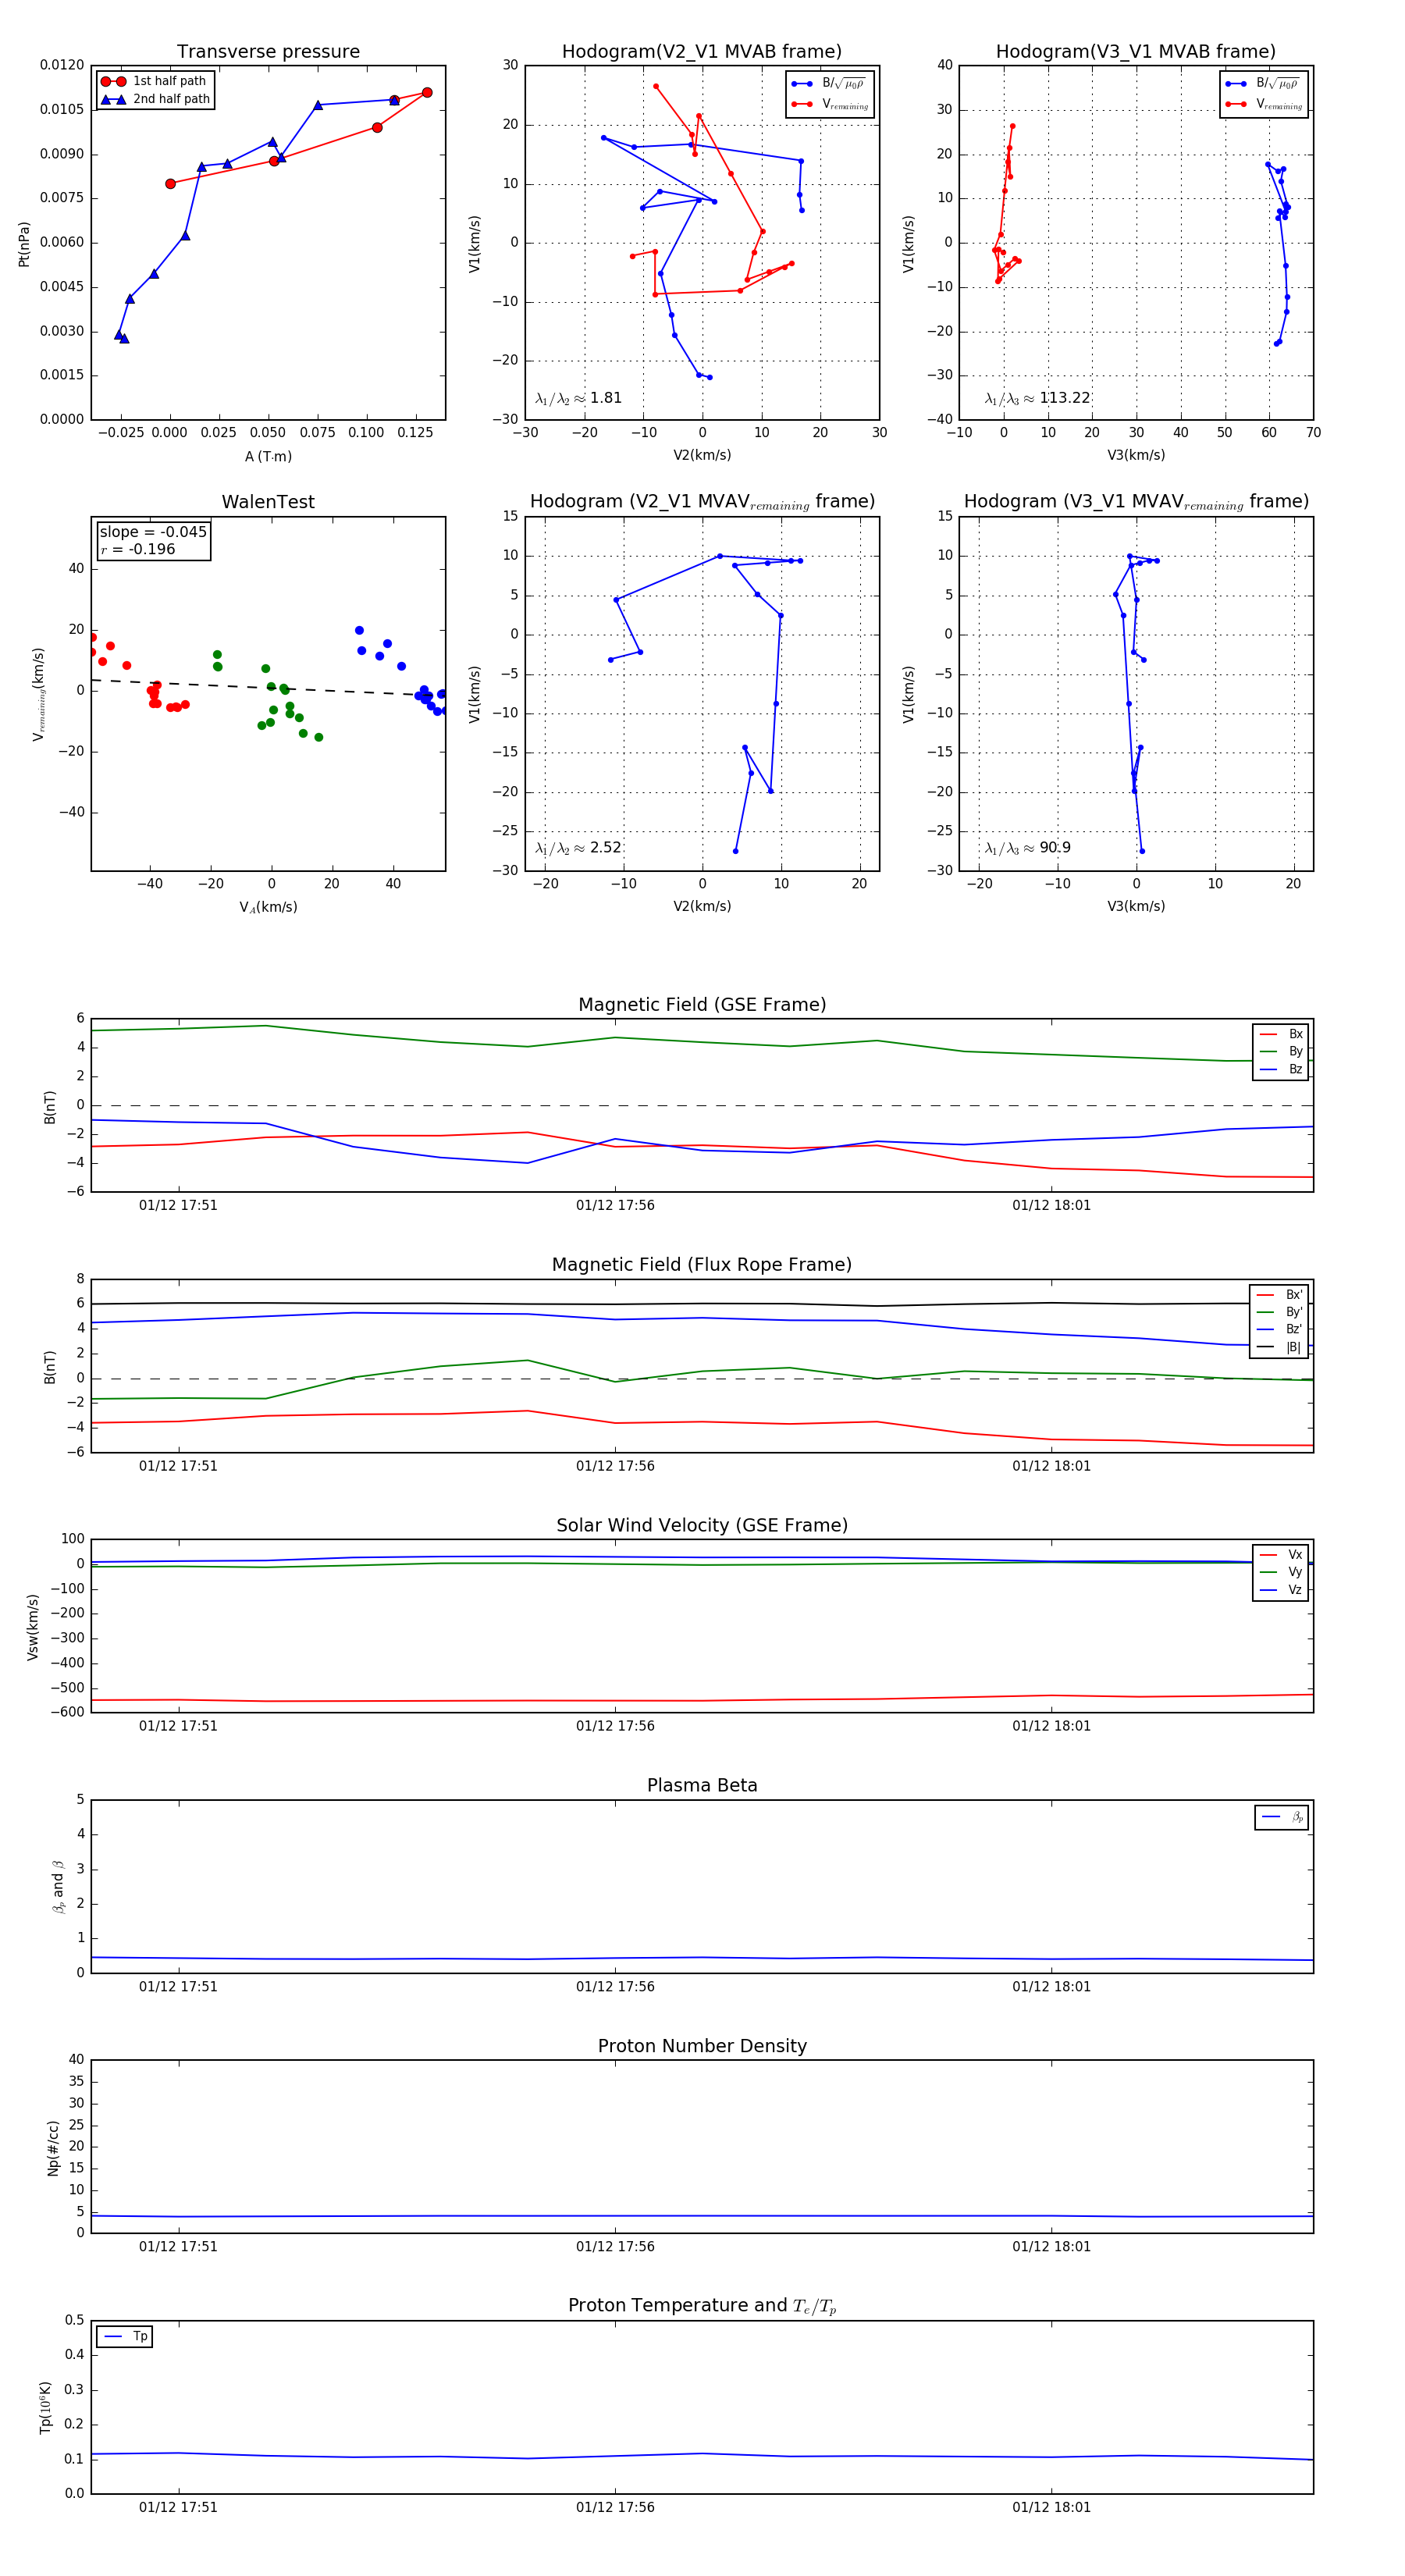Click the Magnetic Field (GSE Frame) title
The height and width of the screenshot is (2576, 1405).
point(702,1005)
